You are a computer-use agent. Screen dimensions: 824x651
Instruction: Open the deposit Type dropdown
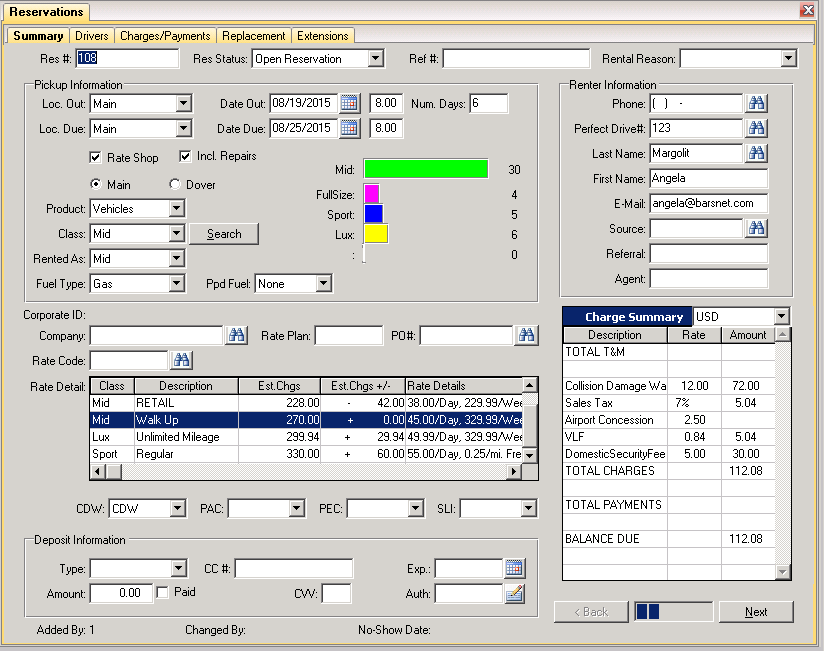[x=179, y=568]
